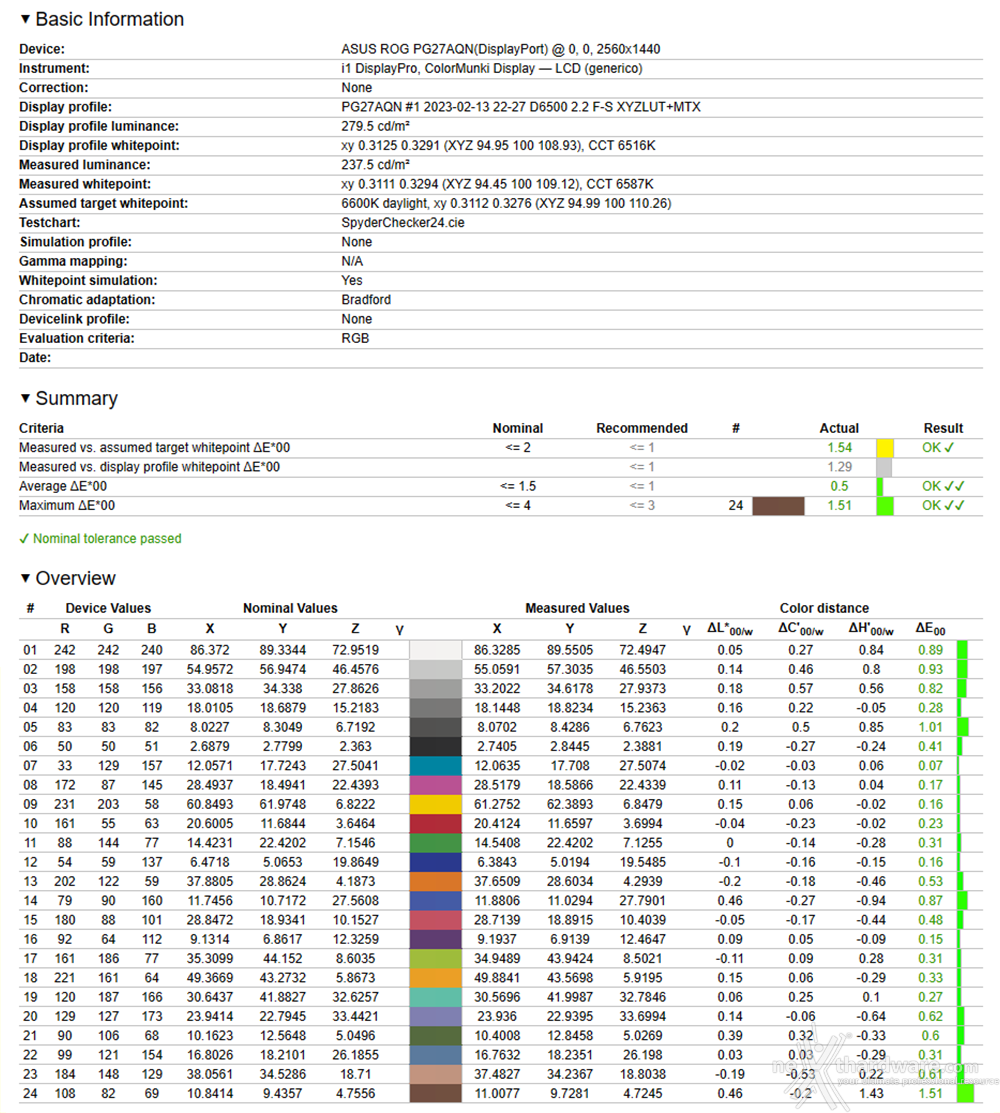Click the ΔE00 column header
This screenshot has width=1000, height=1113.
[930, 628]
